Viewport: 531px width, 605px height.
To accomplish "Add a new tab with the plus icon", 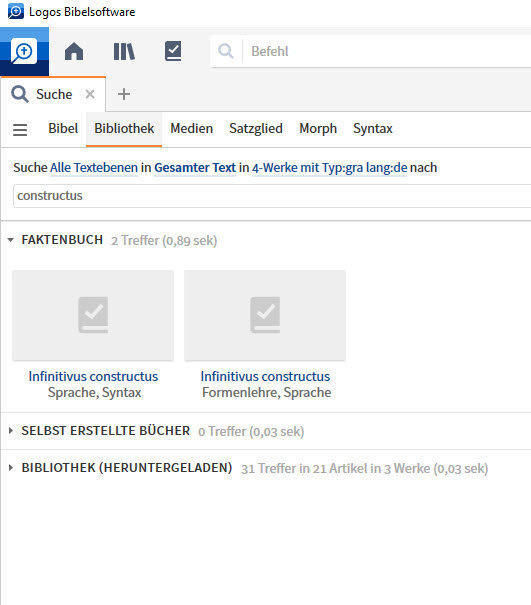I will point(124,94).
